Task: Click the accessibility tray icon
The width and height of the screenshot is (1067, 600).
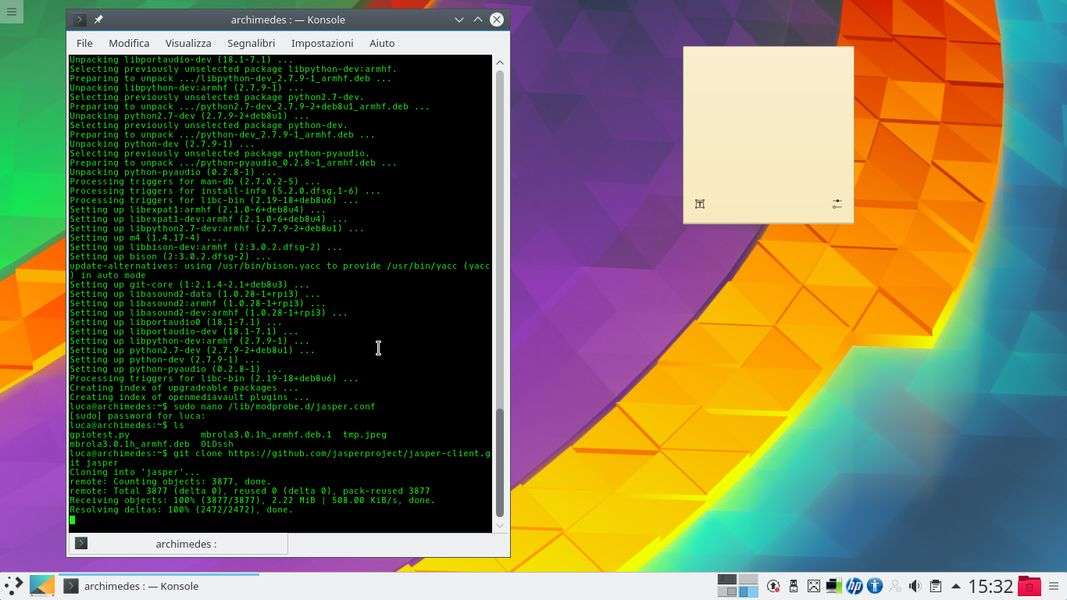Action: [874, 586]
